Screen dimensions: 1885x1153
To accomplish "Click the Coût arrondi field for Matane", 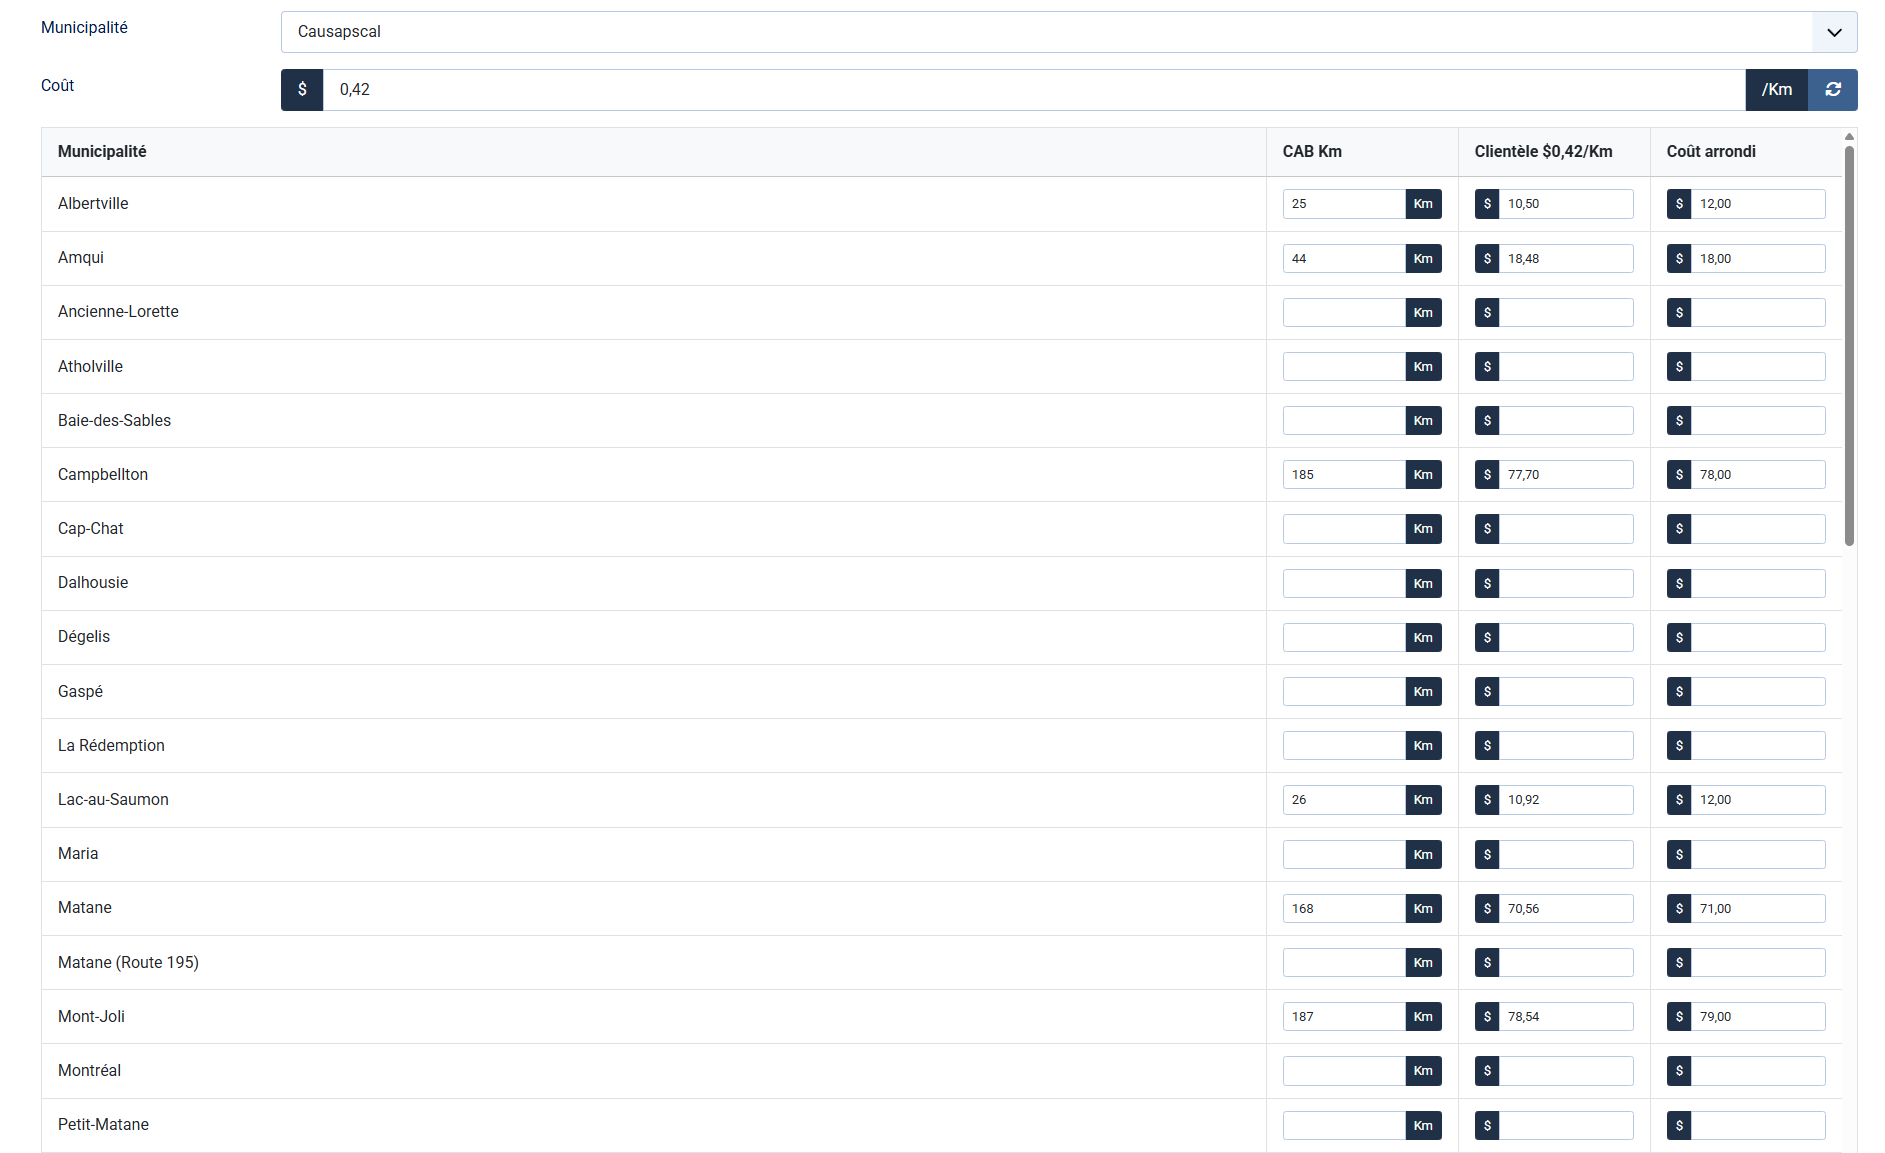I will click(x=1757, y=909).
